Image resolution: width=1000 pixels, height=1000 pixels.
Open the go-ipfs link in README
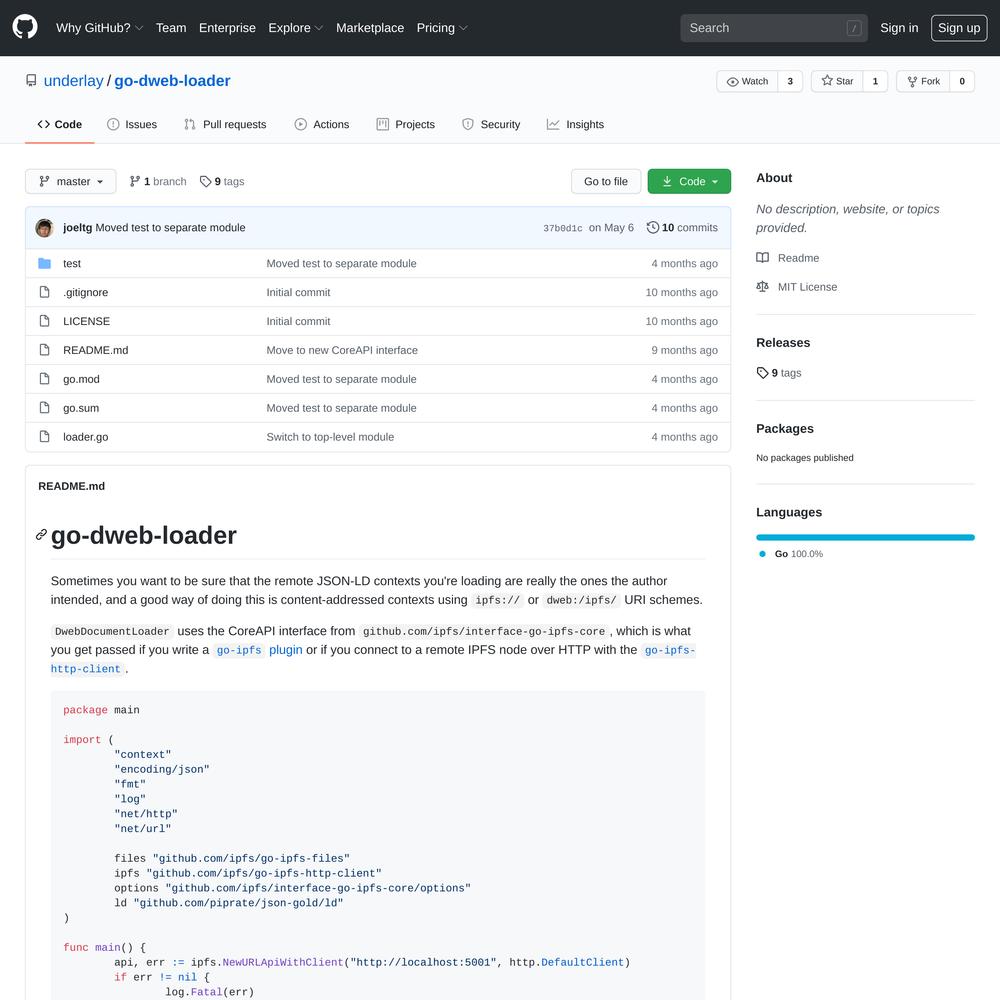239,650
